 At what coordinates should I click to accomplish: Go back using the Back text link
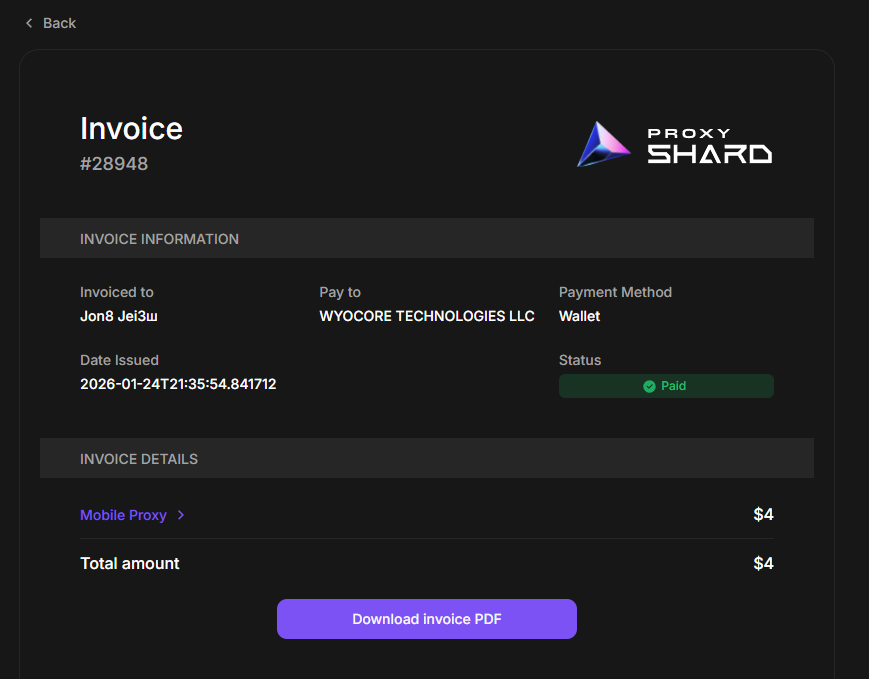pyautogui.click(x=59, y=23)
